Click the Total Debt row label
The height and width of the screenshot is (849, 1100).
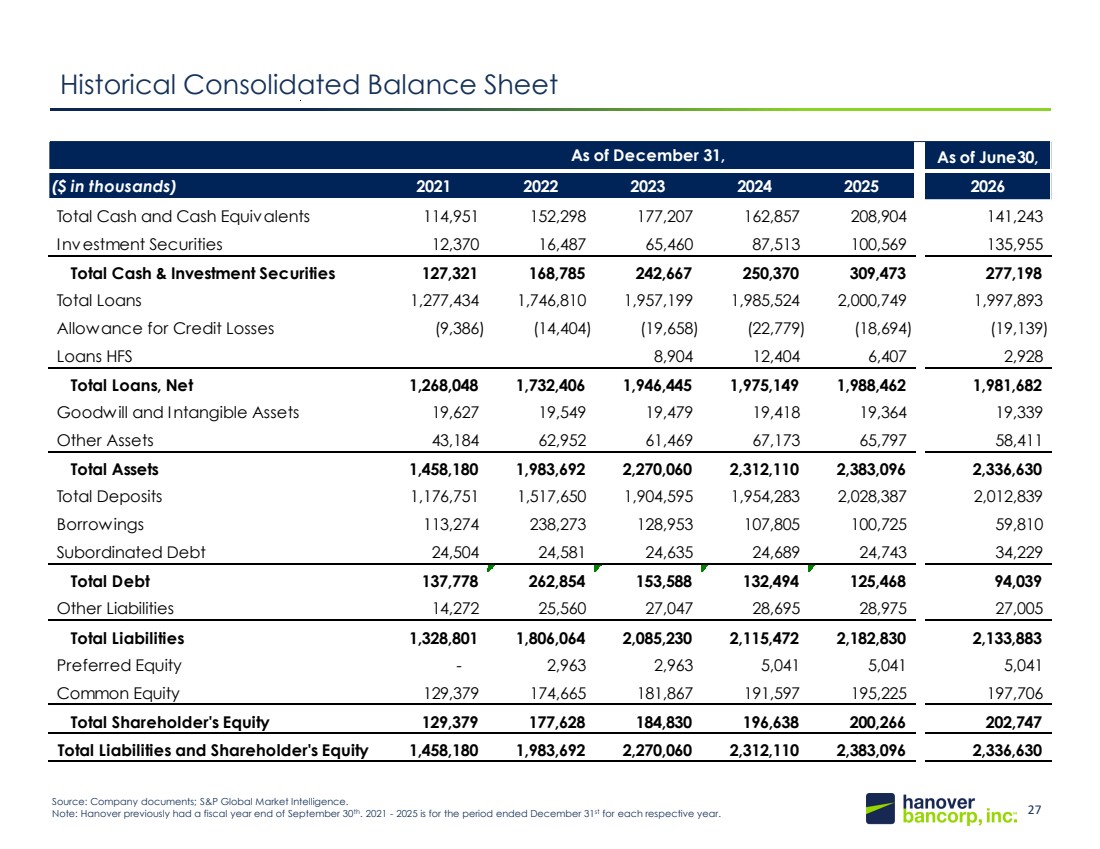[x=110, y=582]
